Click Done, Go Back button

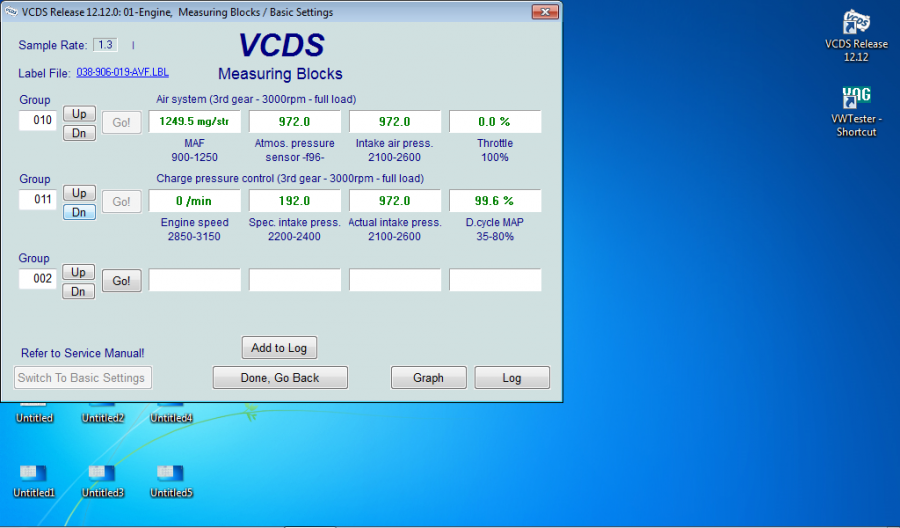pos(280,378)
